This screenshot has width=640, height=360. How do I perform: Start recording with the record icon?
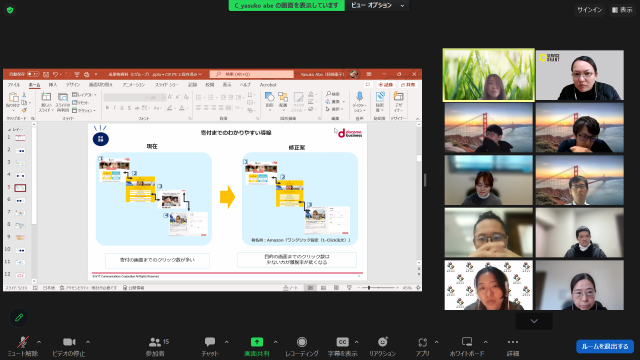pyautogui.click(x=302, y=342)
